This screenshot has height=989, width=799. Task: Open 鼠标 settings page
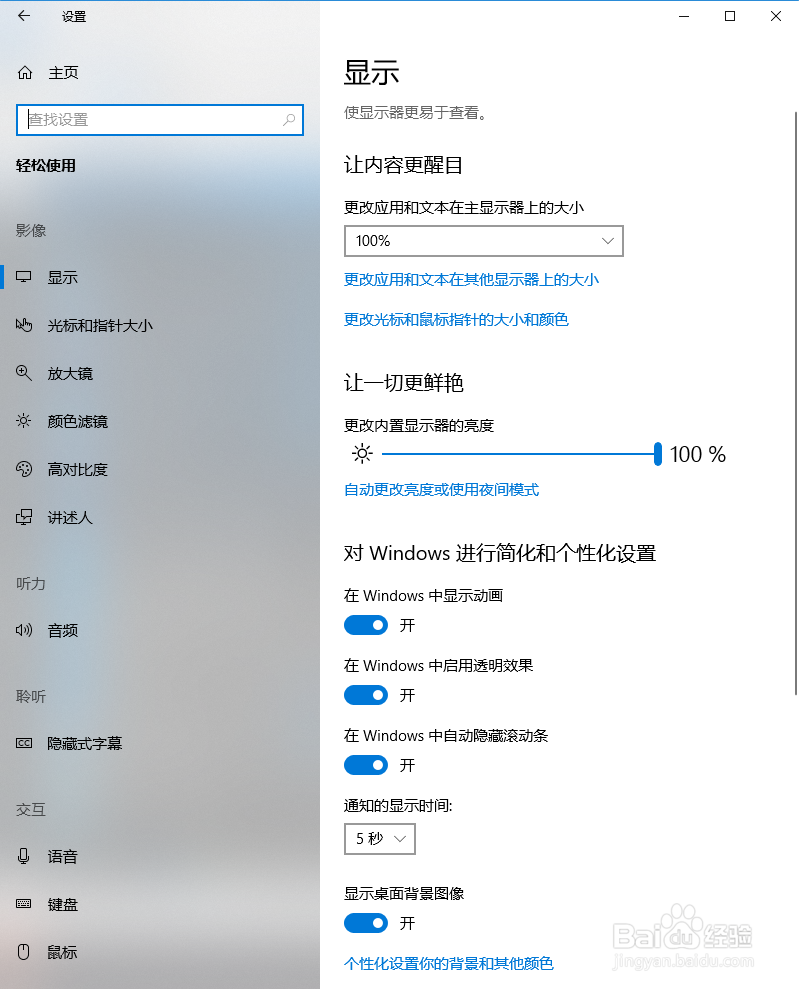[62, 952]
